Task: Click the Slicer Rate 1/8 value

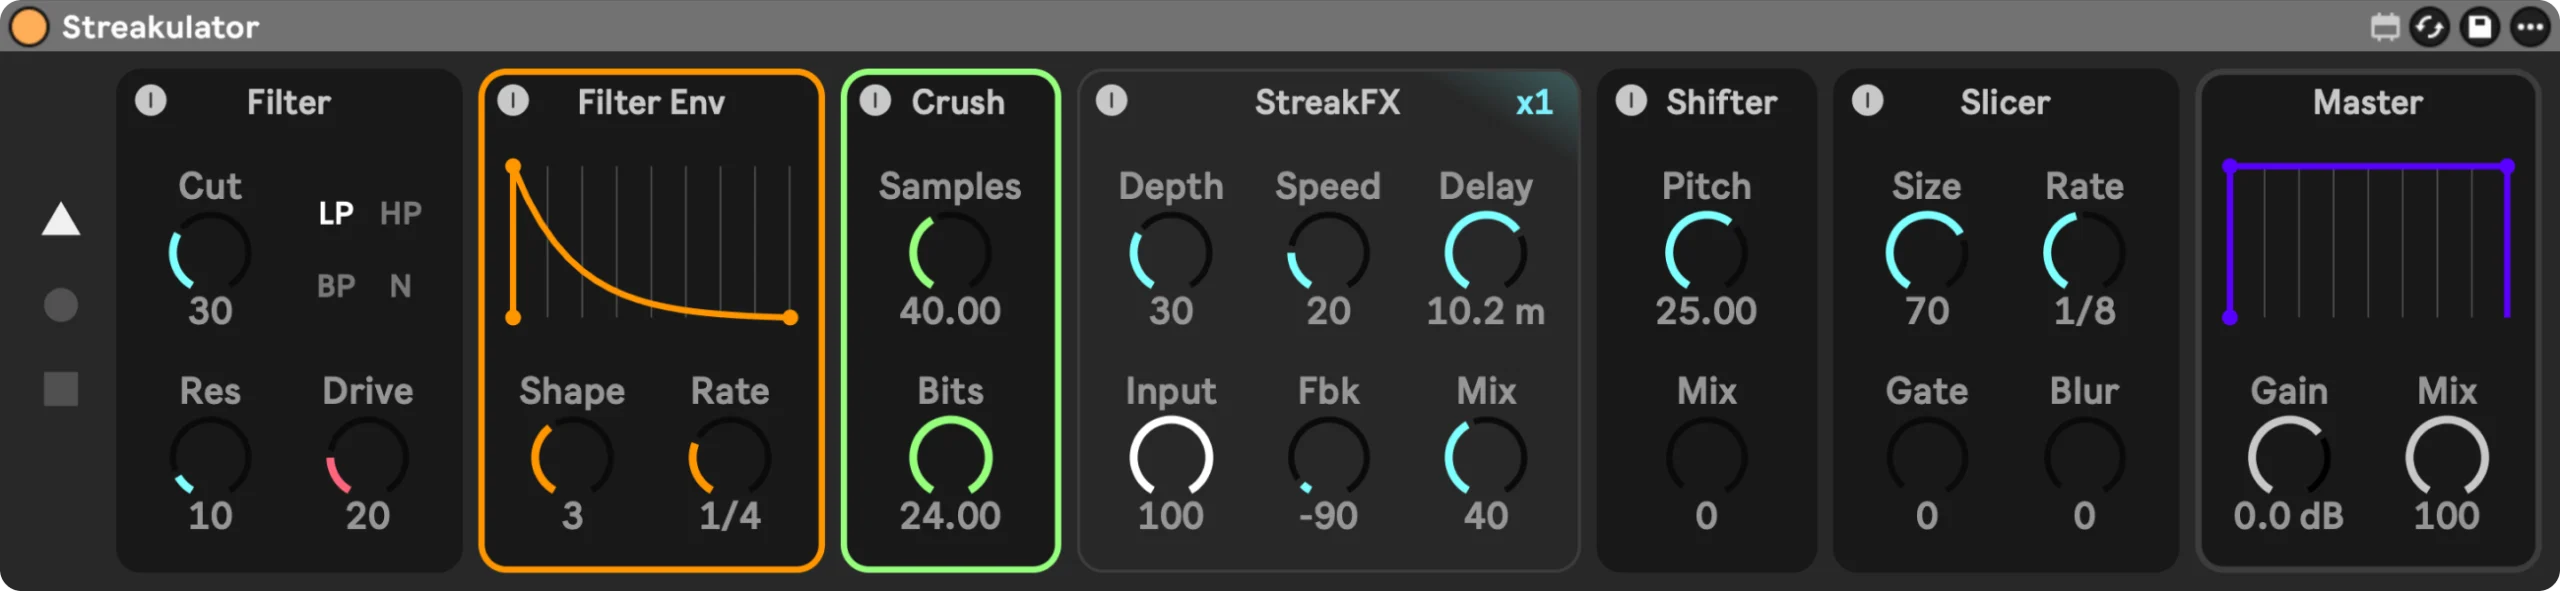Action: (x=2084, y=311)
